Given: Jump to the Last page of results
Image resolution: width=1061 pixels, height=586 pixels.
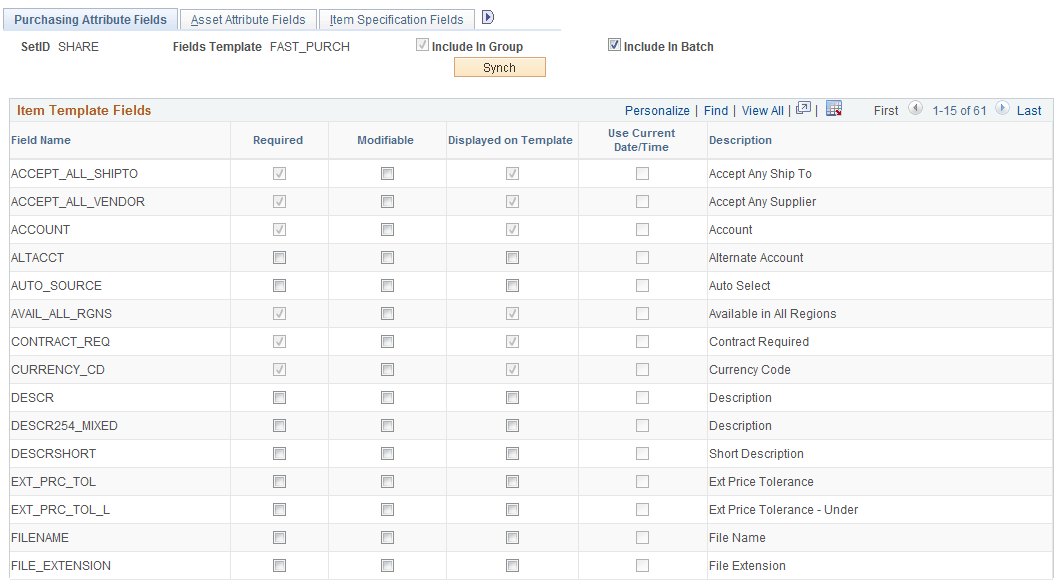Looking at the screenshot, I should (1029, 110).
